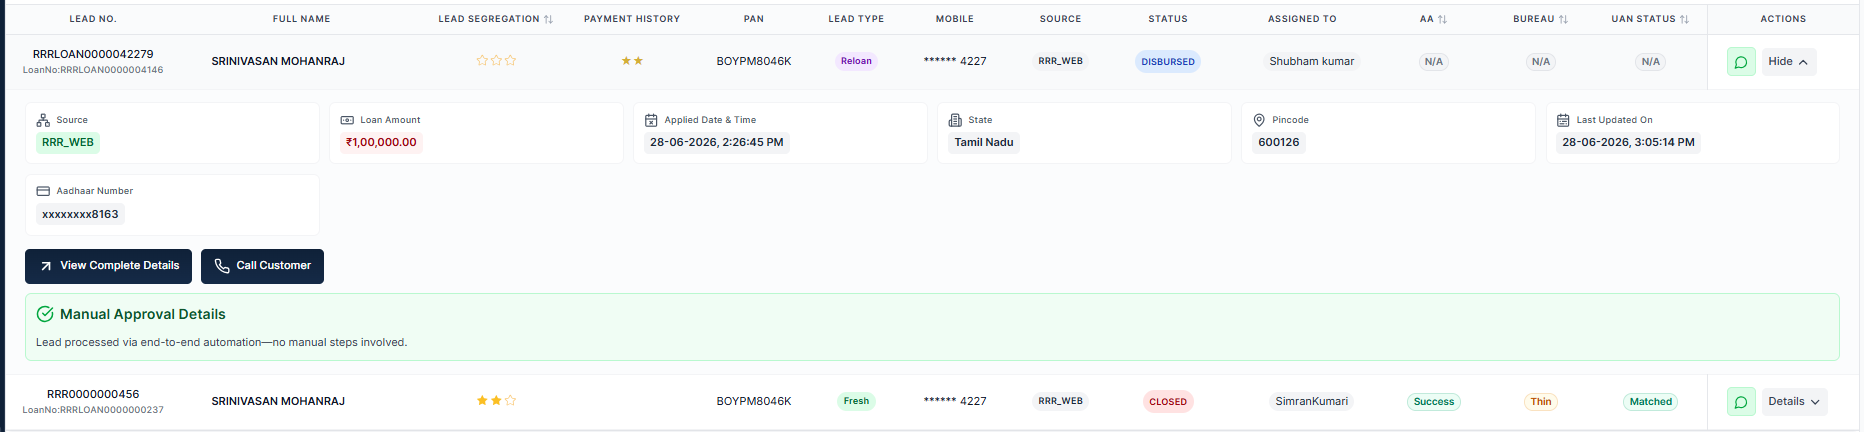Select lead number RRR0000000456
The height and width of the screenshot is (432, 1864).
[x=93, y=394]
